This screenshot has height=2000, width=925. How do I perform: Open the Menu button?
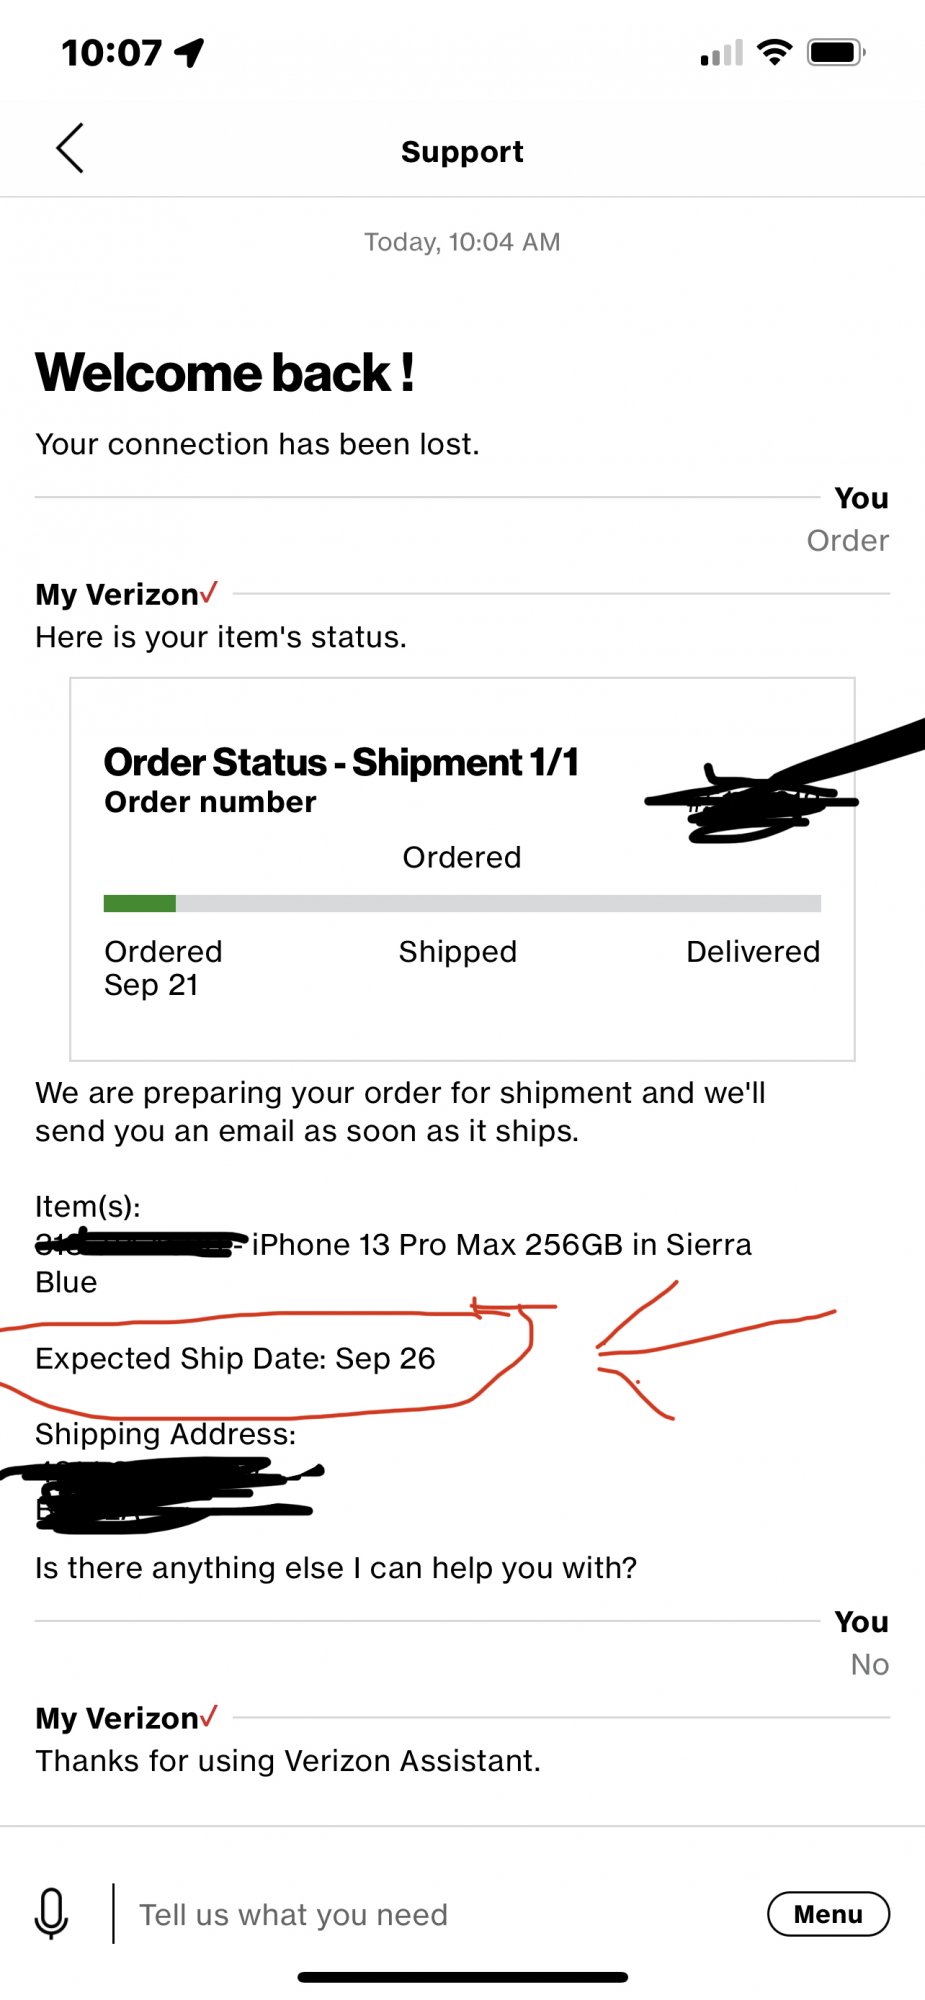click(x=828, y=1914)
